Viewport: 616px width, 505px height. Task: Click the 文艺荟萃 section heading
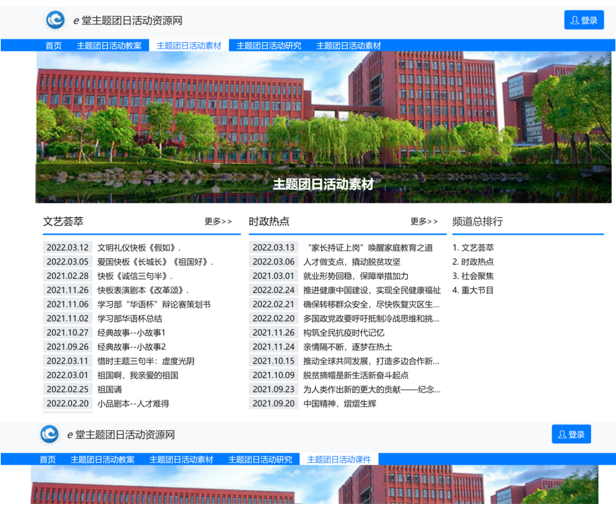coord(63,221)
